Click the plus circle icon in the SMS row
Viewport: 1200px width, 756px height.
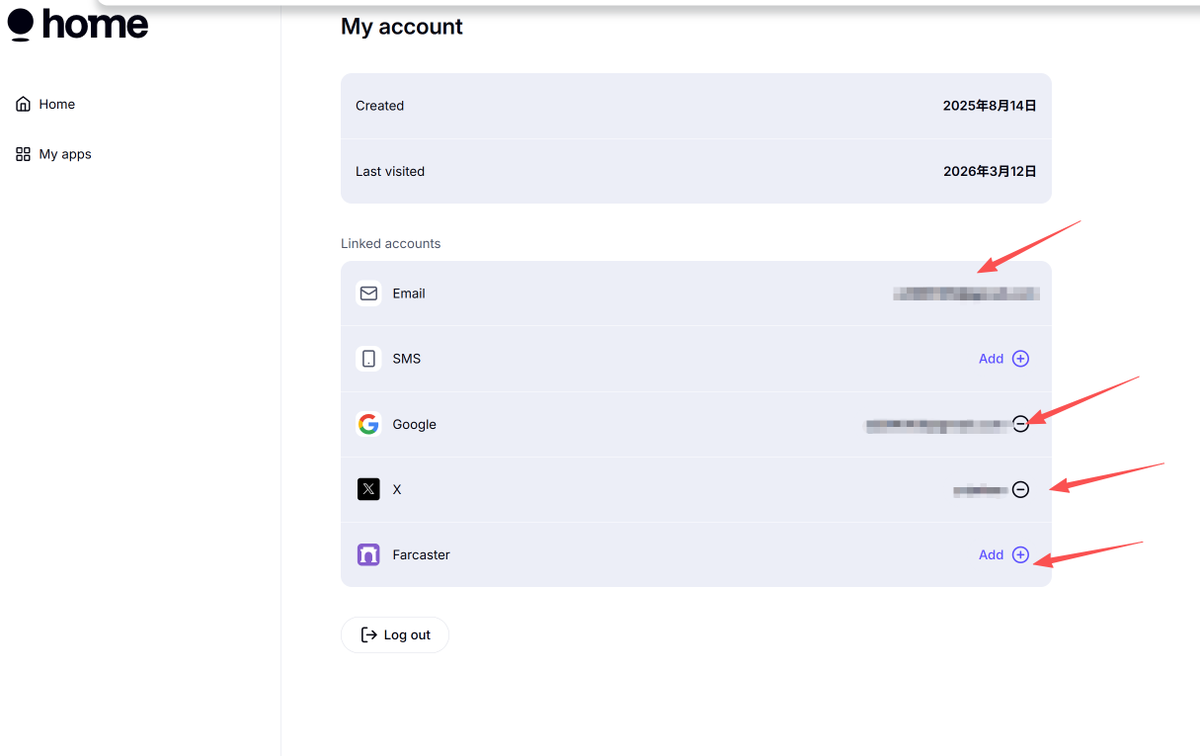pos(1020,358)
